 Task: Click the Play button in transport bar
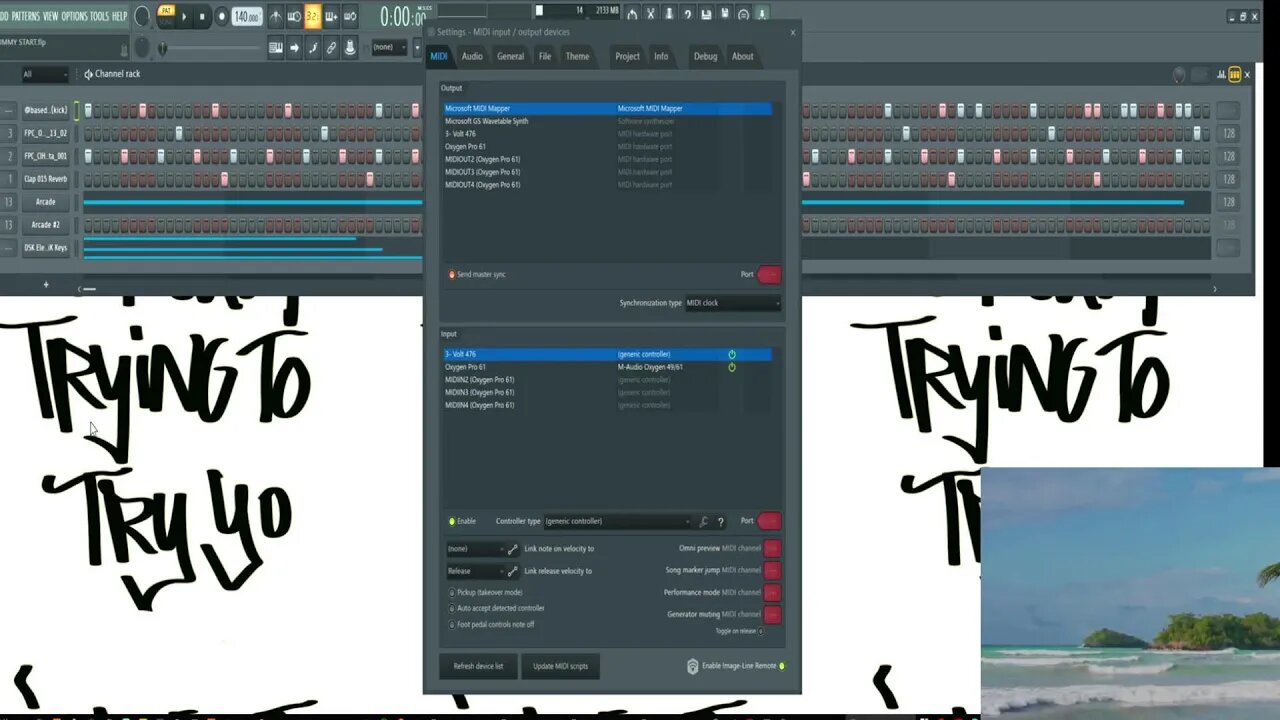pyautogui.click(x=184, y=16)
